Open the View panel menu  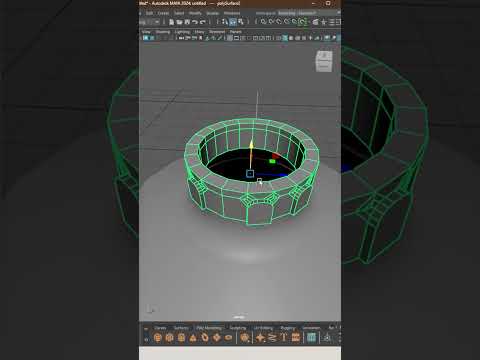[146, 32]
